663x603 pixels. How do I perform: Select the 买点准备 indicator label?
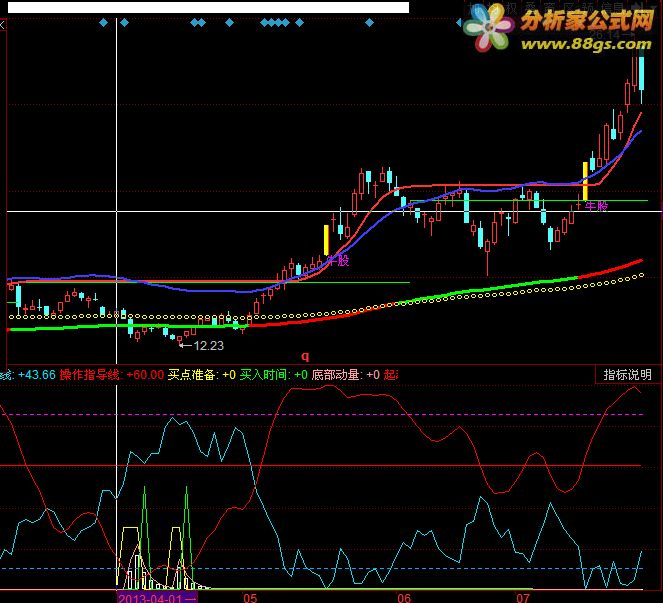[x=192, y=375]
